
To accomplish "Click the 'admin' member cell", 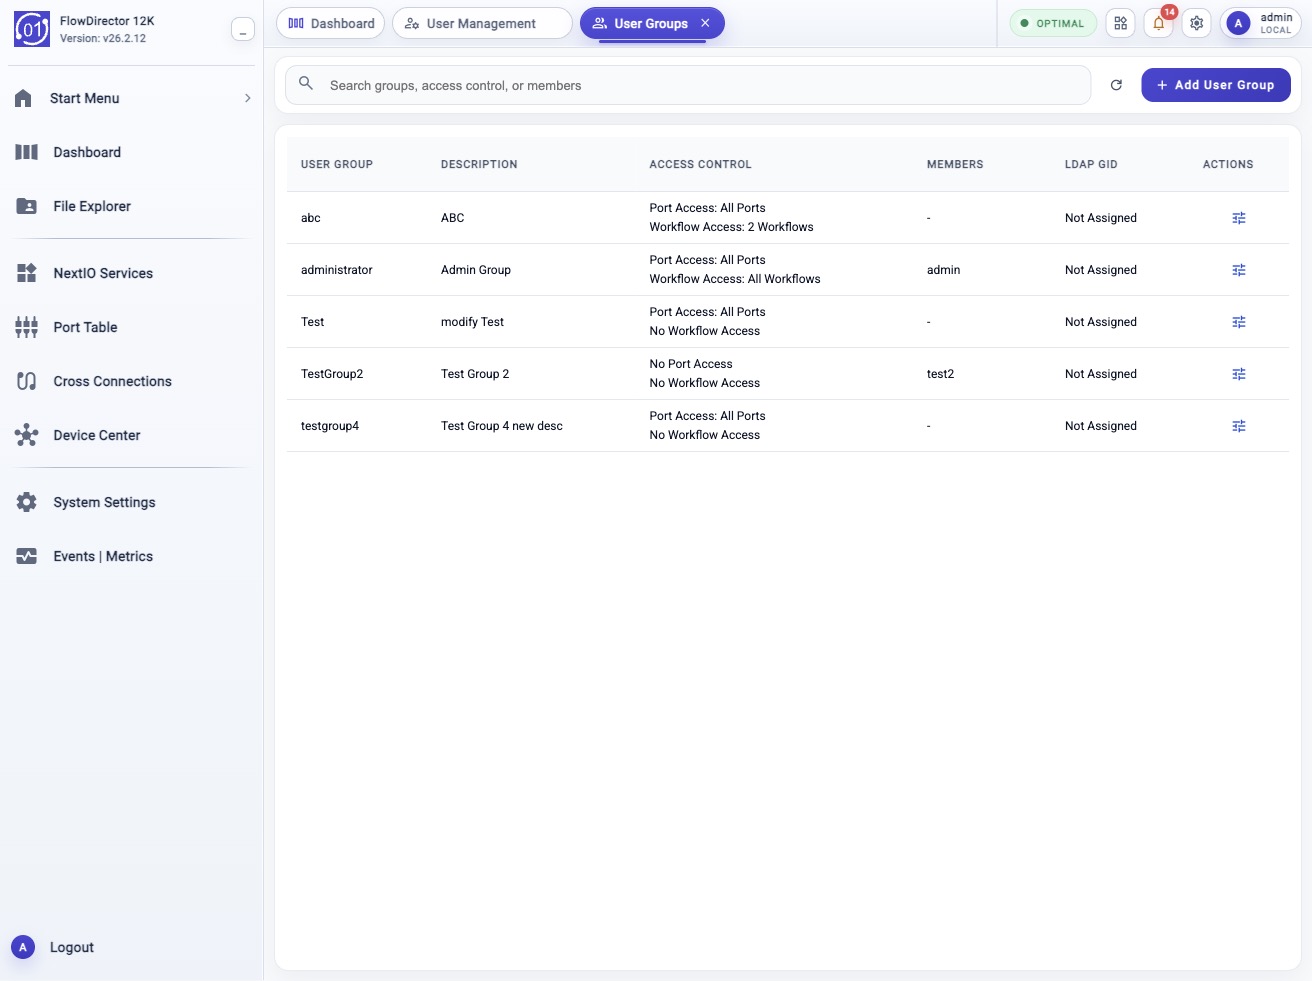I will 943,270.
